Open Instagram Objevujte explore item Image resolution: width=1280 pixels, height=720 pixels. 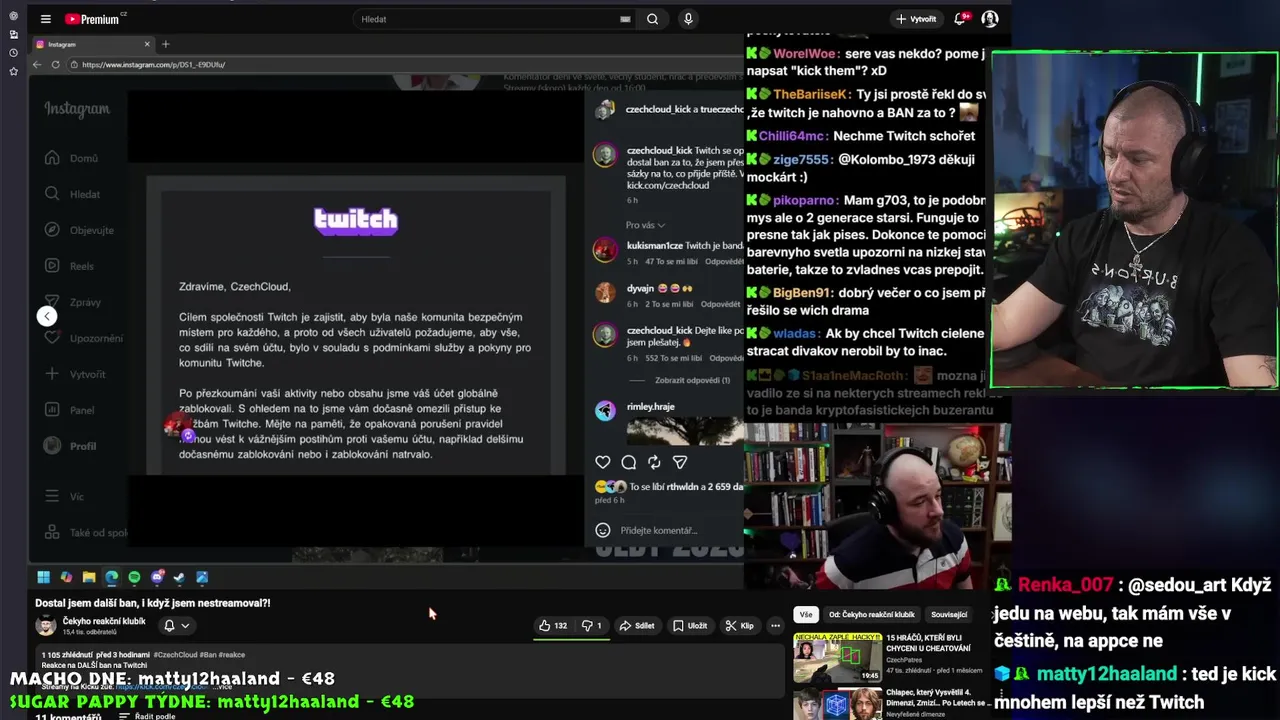point(80,230)
